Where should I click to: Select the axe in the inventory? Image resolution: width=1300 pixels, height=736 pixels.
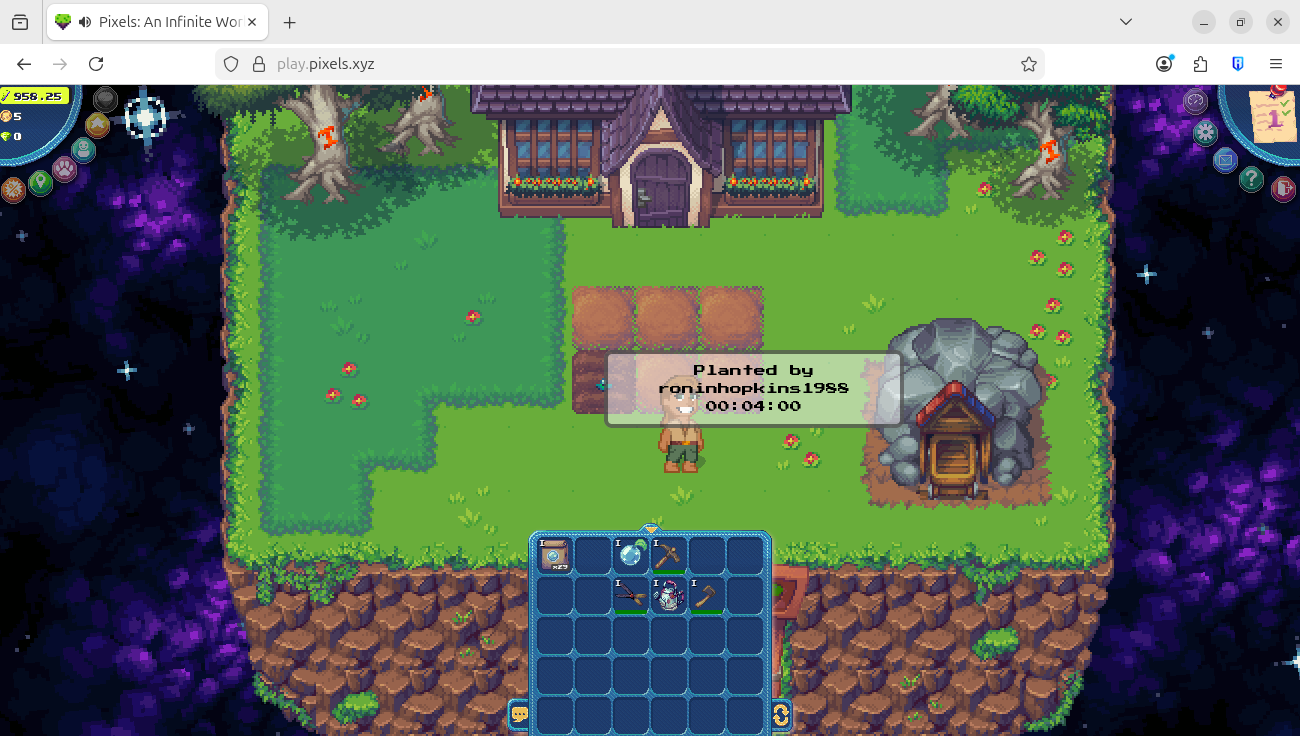707,595
